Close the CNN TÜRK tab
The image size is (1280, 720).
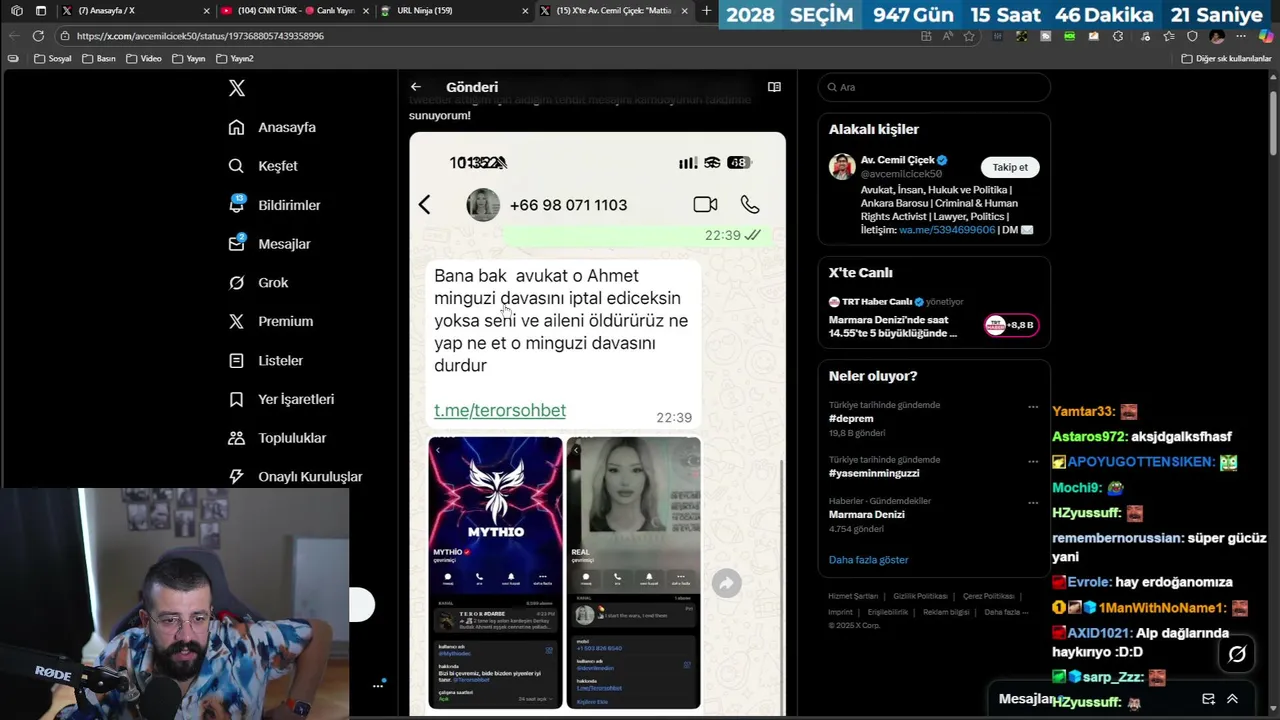[x=366, y=11]
